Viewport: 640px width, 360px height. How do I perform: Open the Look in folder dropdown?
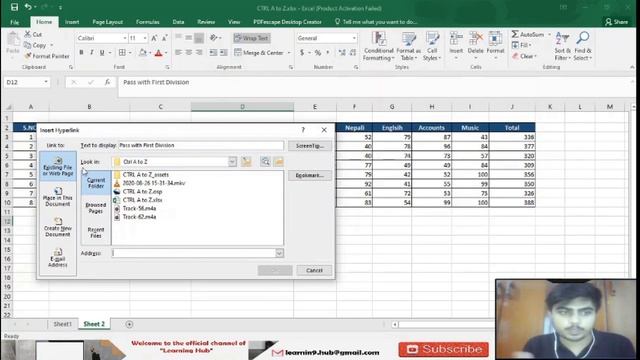coord(232,162)
